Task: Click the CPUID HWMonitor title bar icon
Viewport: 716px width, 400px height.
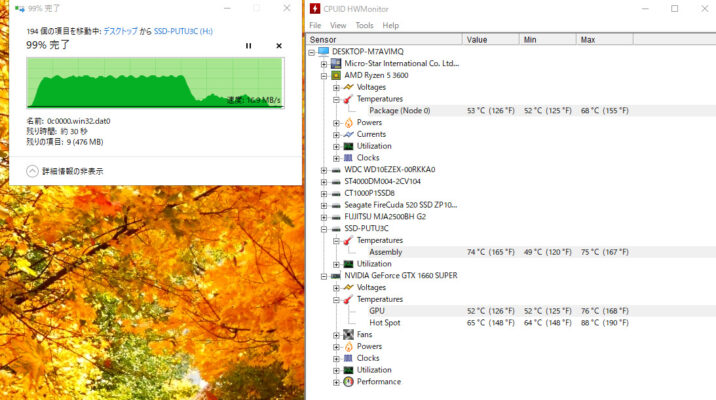Action: click(315, 9)
